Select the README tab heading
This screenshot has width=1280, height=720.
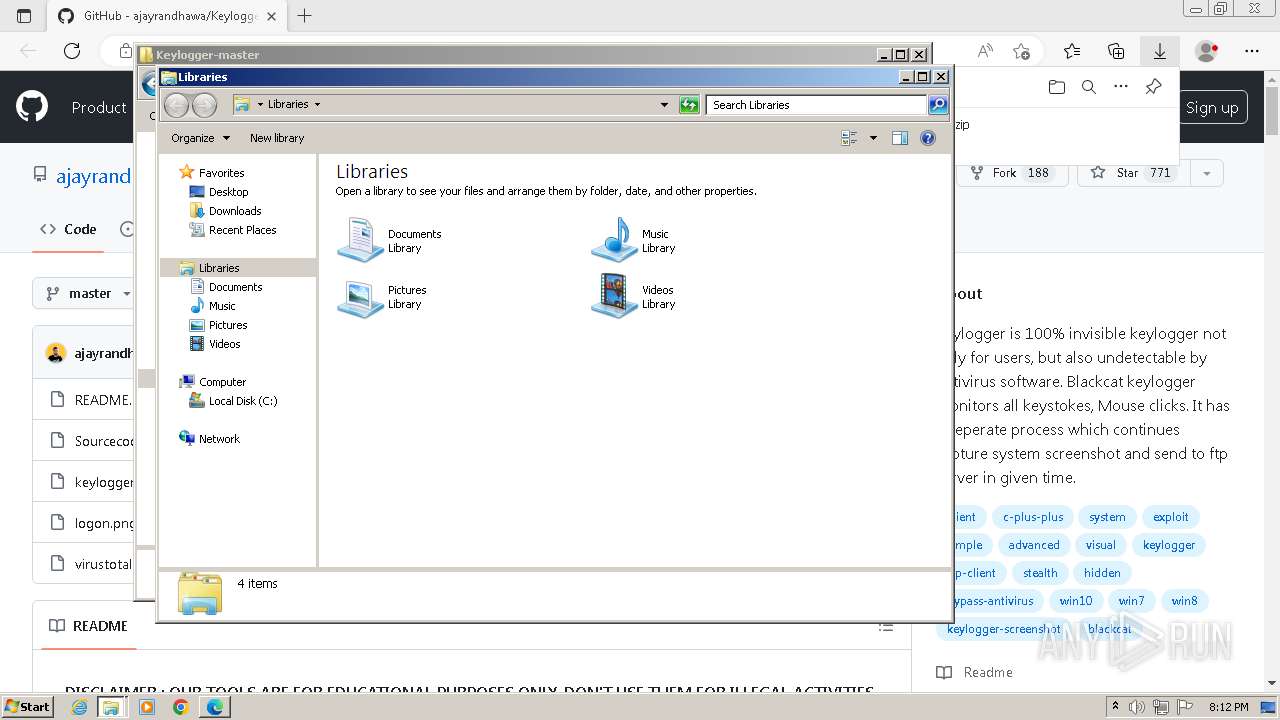click(x=89, y=626)
